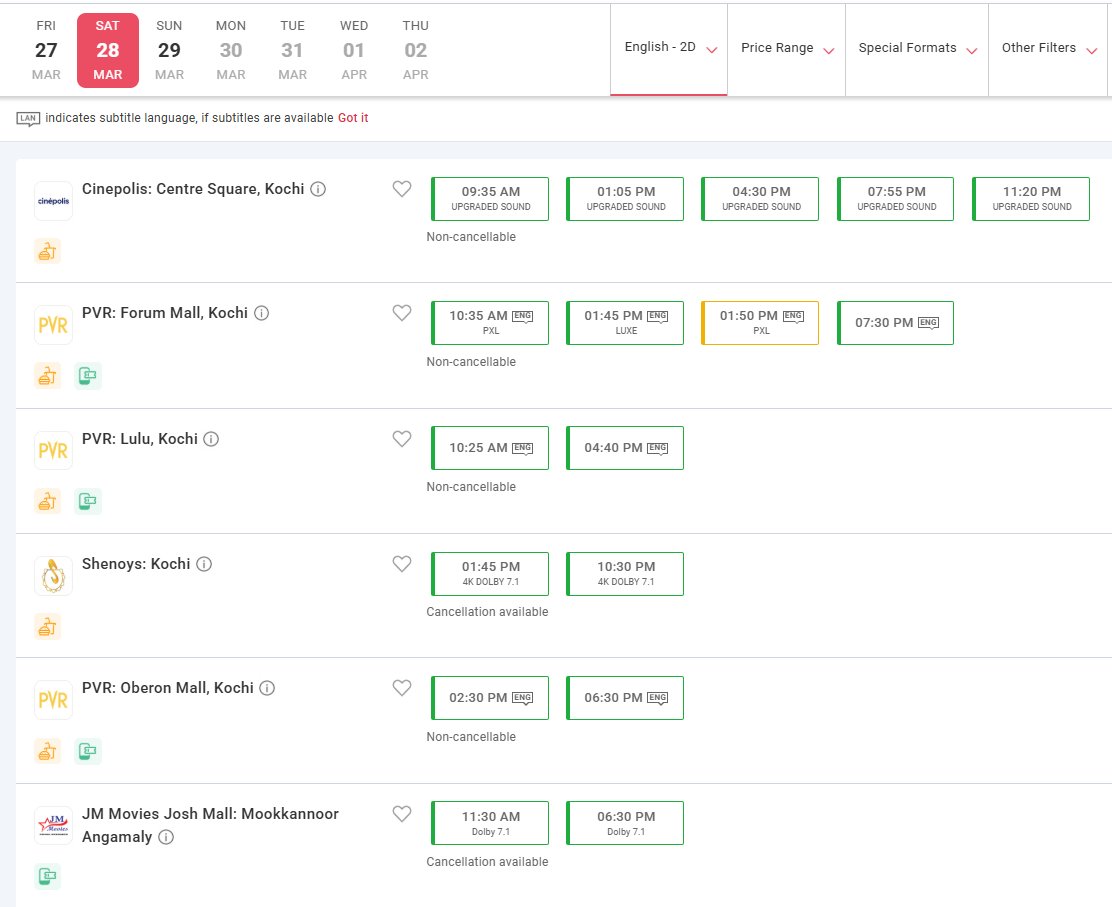Book Cinepolis 11:20 PM show
Screen dimensions: 1112x907
click(x=1031, y=199)
